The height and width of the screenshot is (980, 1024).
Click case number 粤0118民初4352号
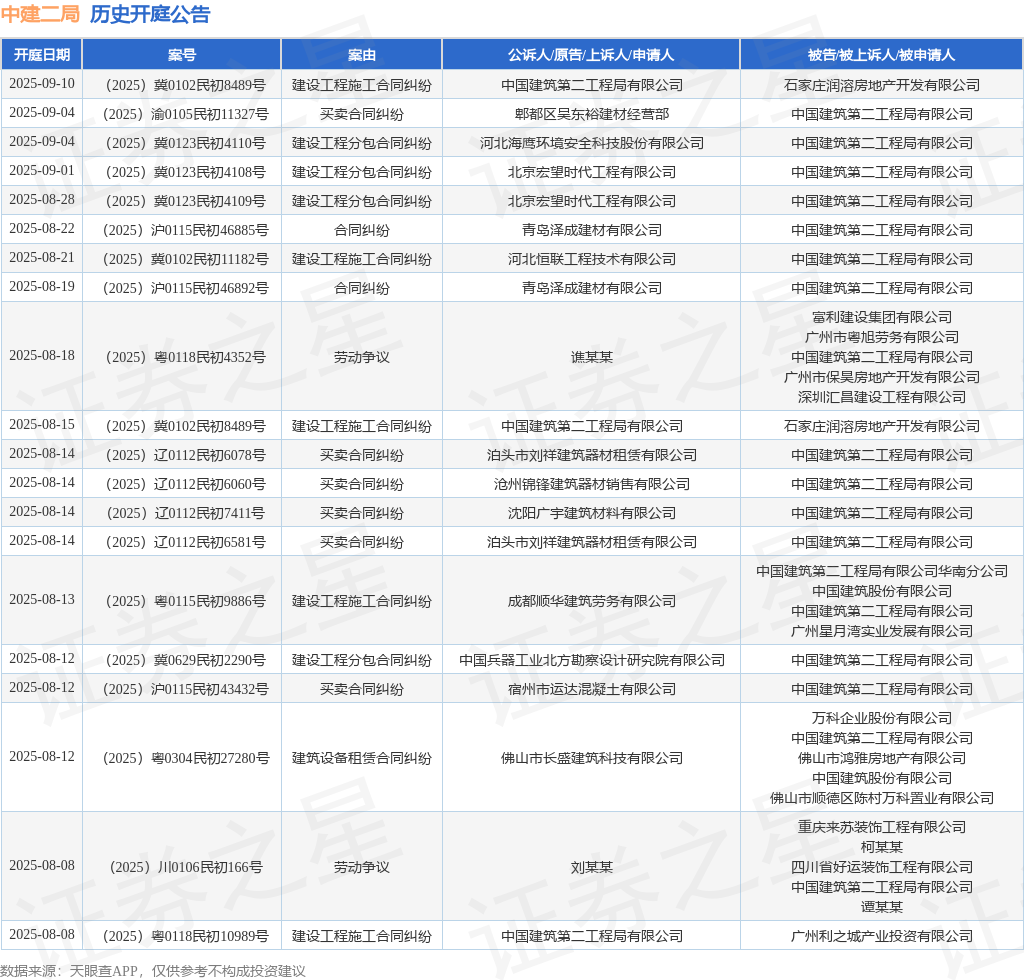tap(185, 357)
